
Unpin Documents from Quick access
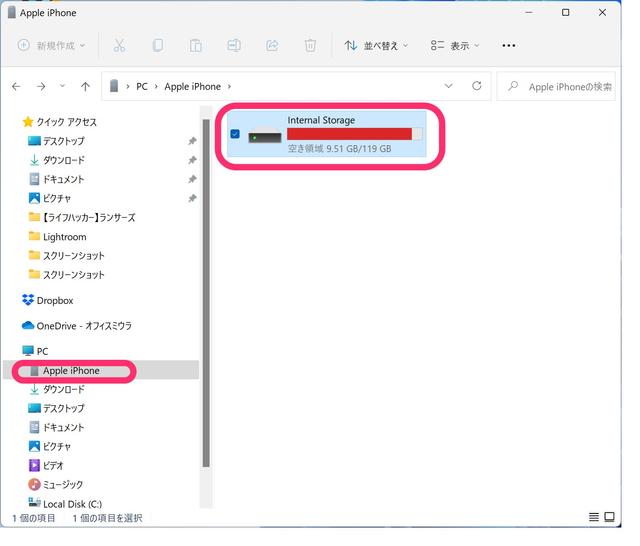(192, 179)
